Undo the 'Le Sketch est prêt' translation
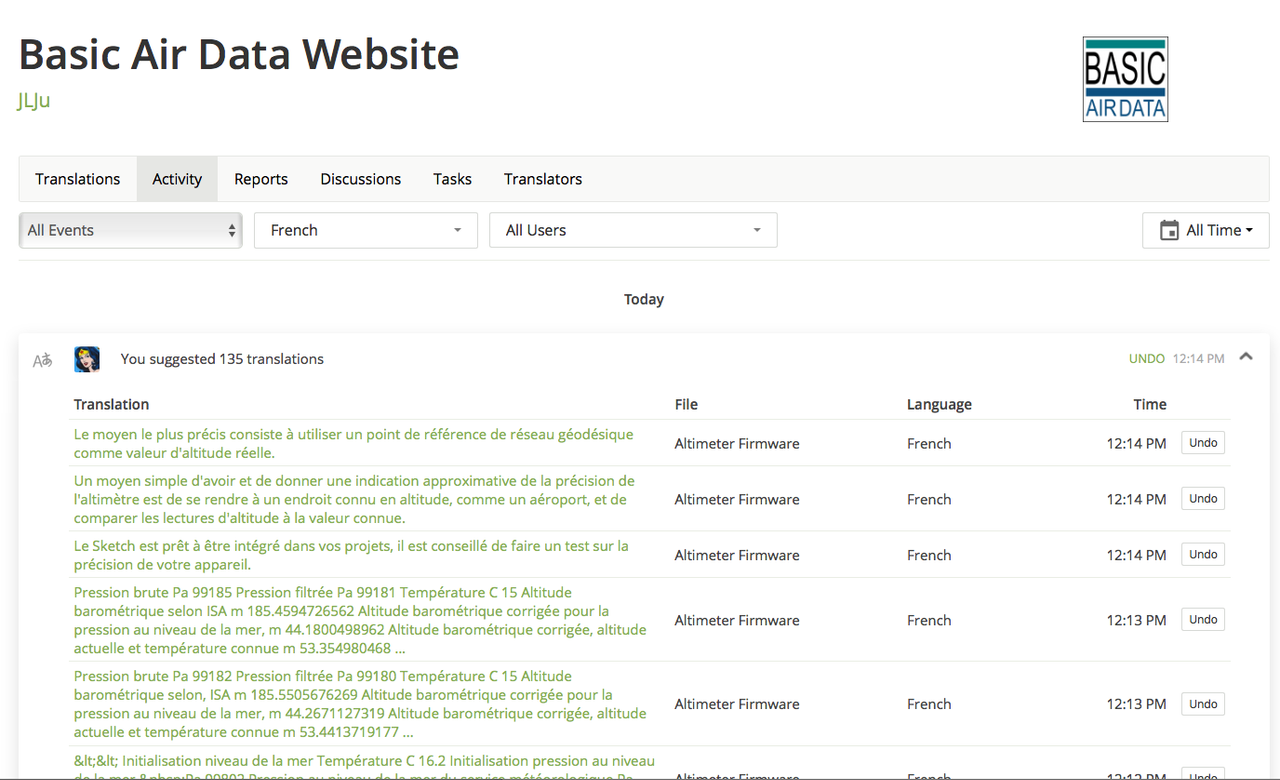 1203,555
